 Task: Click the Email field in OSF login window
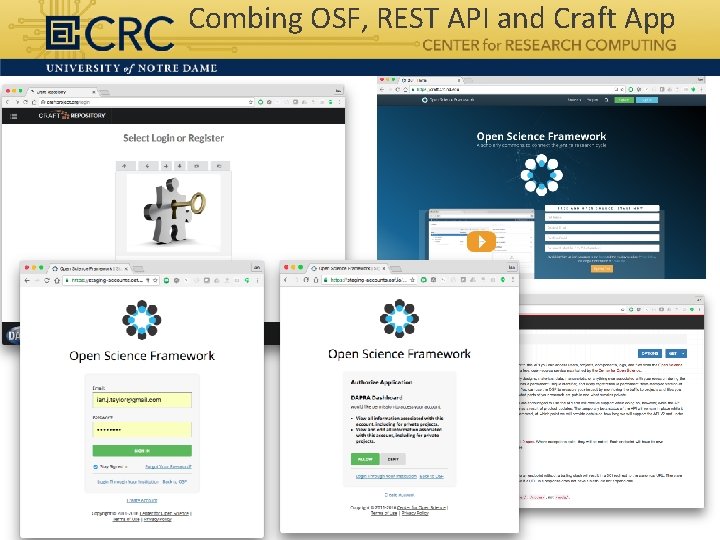click(142, 400)
